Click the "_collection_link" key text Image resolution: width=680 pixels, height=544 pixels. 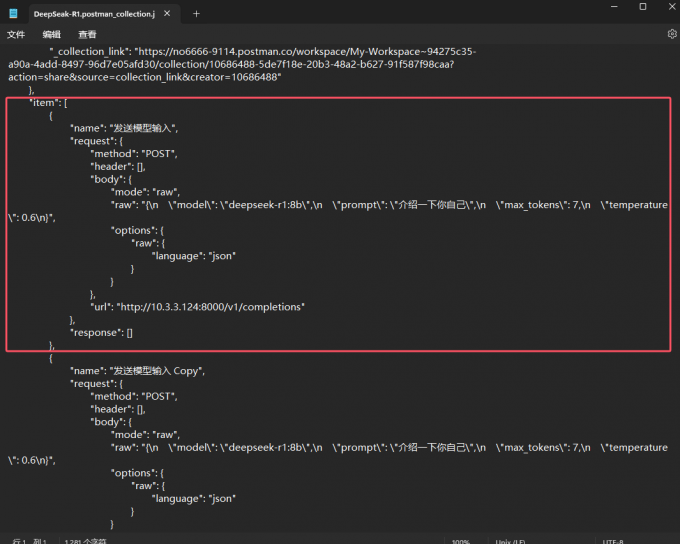click(x=90, y=52)
